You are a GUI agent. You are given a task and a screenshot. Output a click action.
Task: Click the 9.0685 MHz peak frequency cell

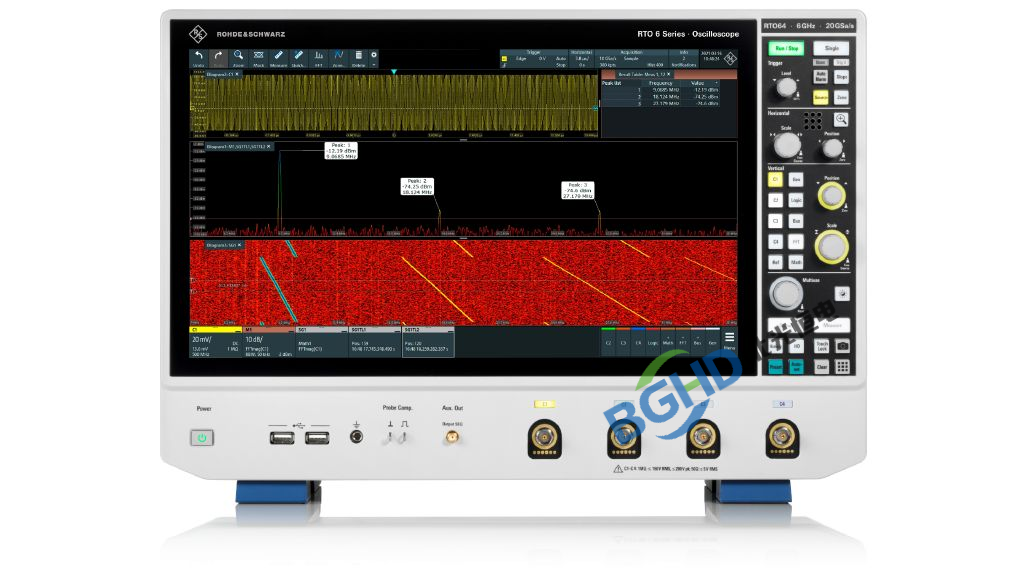(665, 89)
